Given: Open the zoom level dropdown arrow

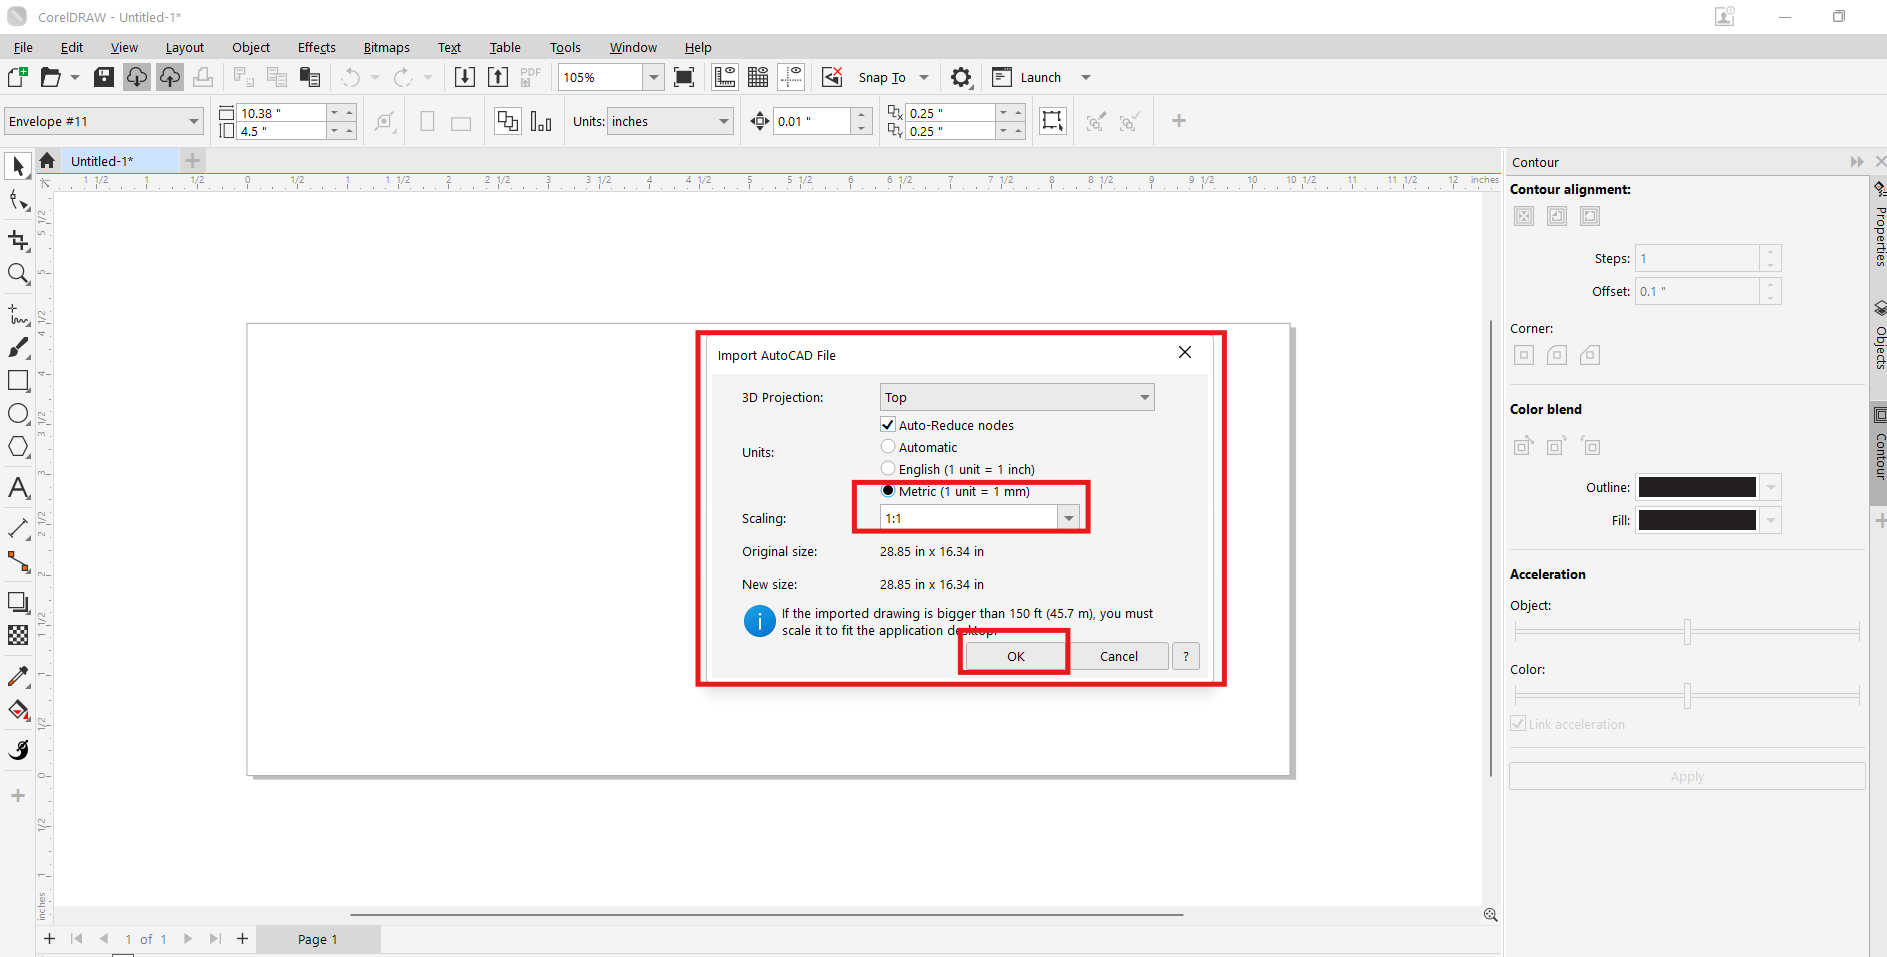Looking at the screenshot, I should point(653,77).
